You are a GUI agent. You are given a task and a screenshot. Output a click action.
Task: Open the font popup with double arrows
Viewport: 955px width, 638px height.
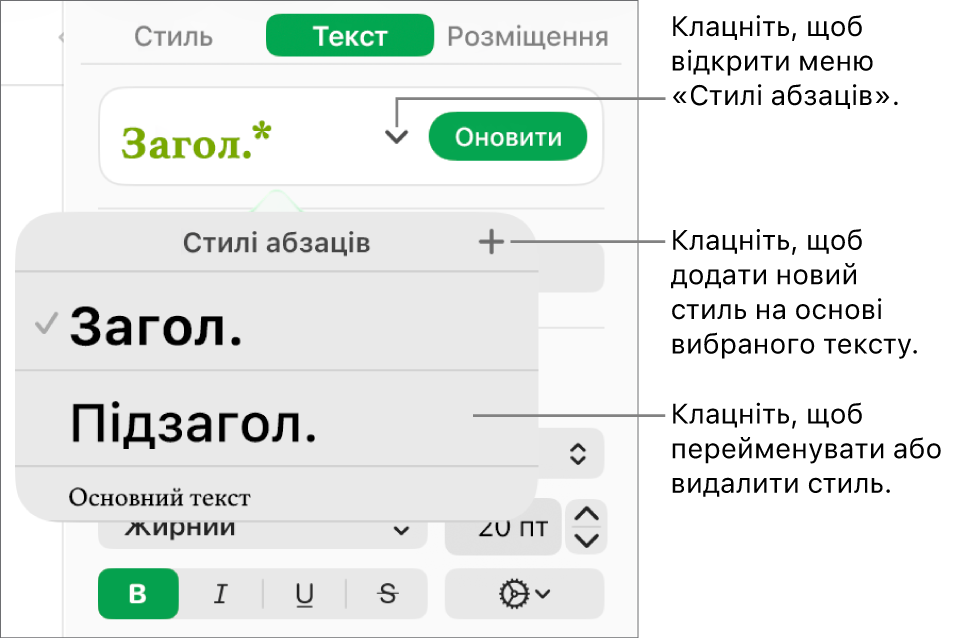577,454
